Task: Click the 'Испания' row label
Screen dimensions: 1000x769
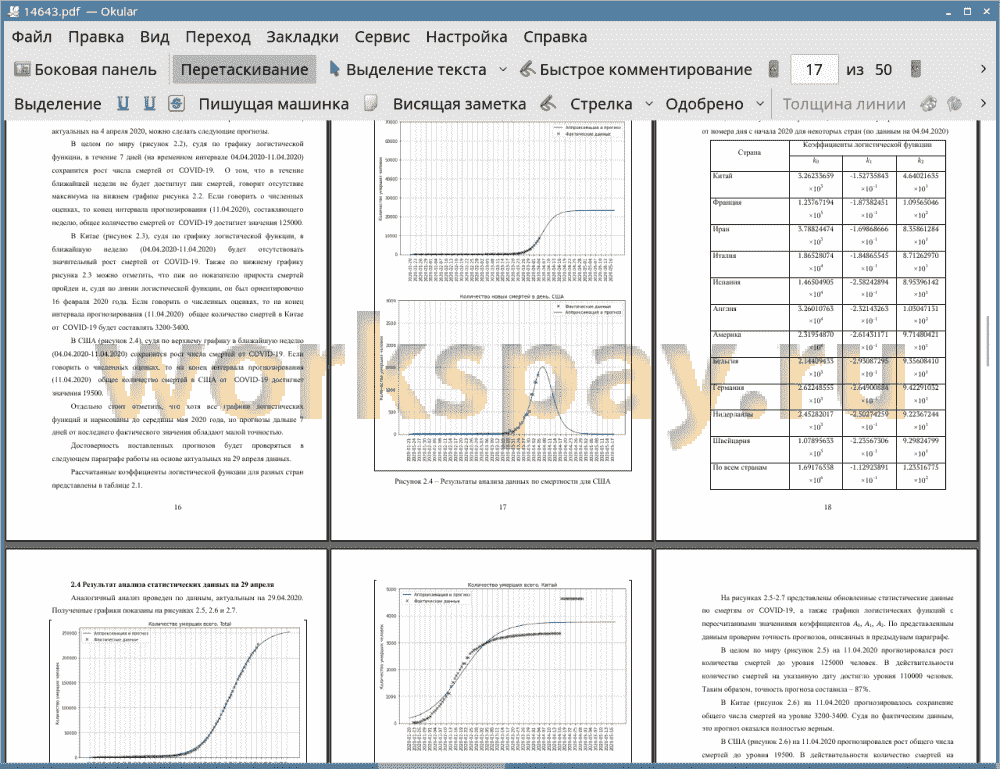Action: pos(726,282)
